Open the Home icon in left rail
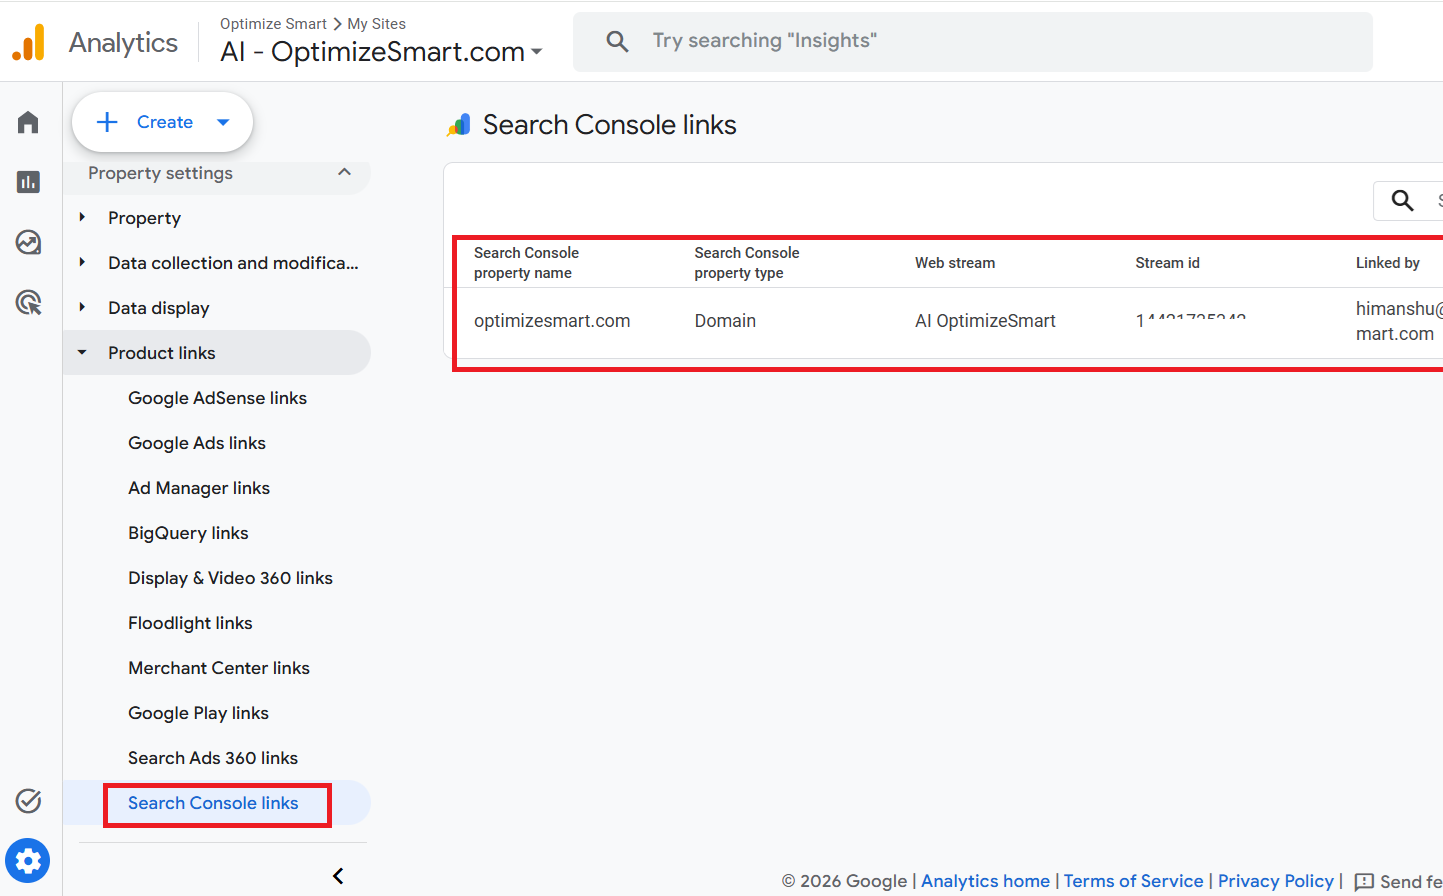 click(x=28, y=122)
